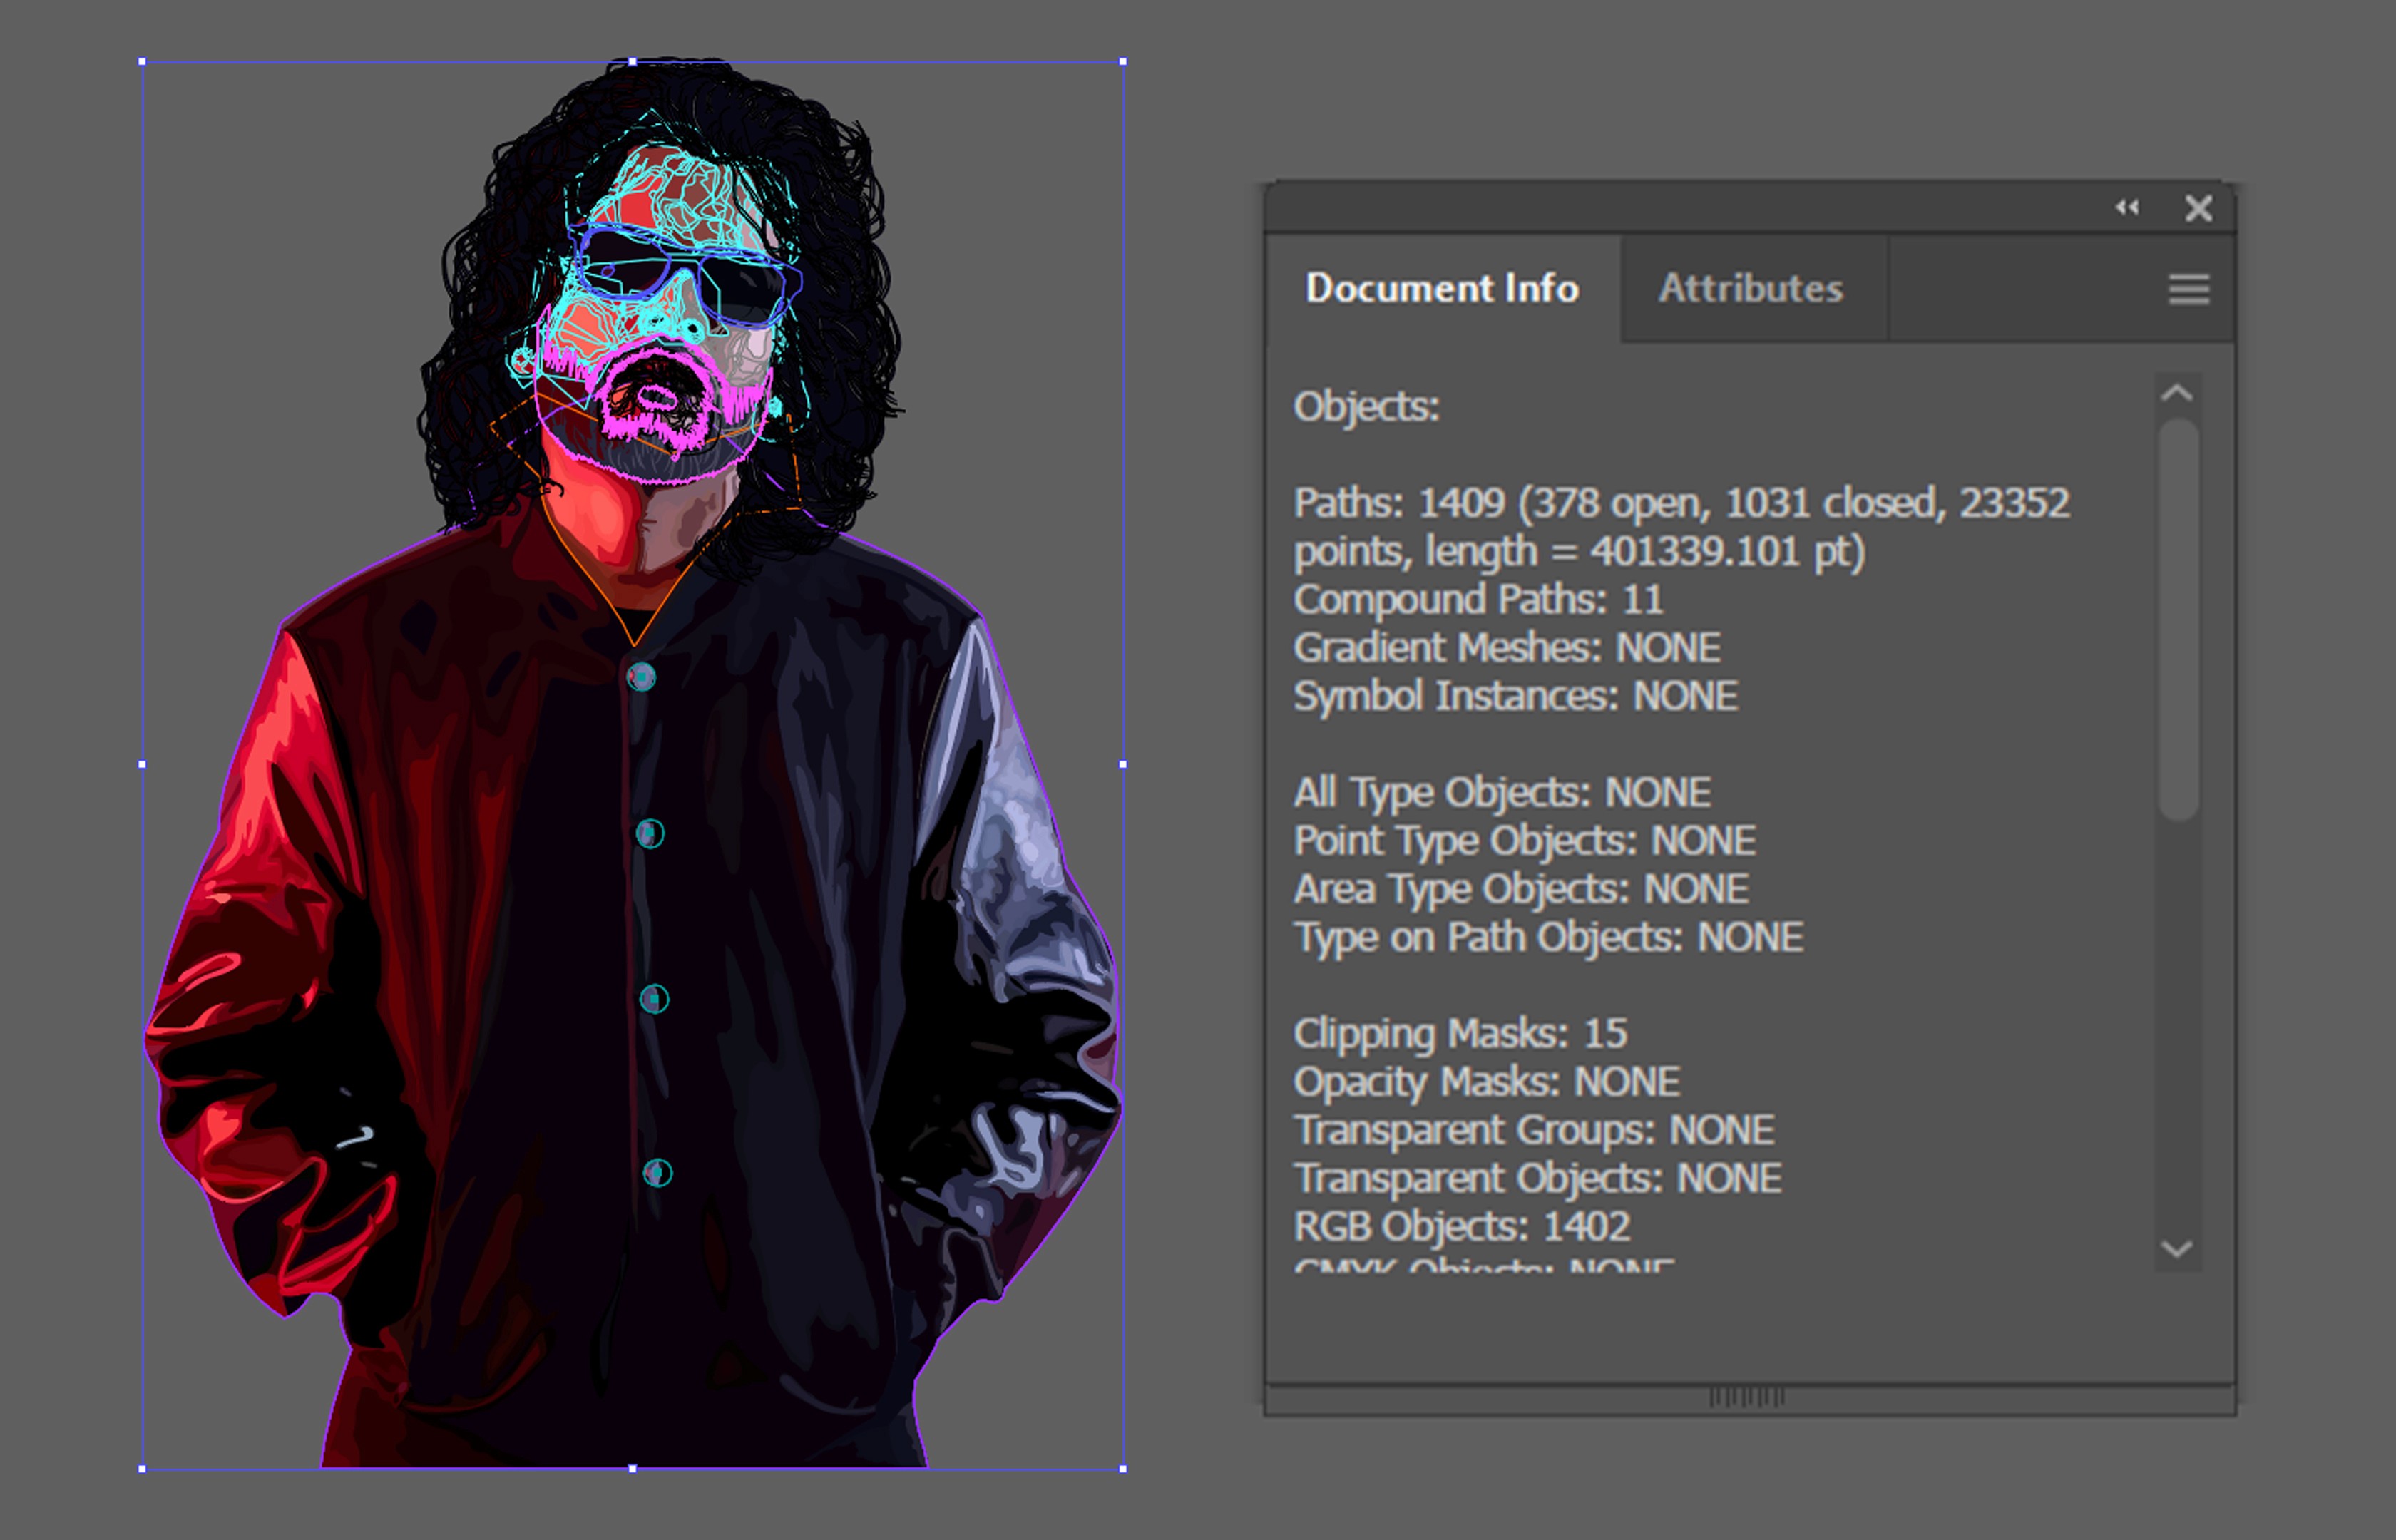Close the Document Info panel
Image resolution: width=2396 pixels, height=1540 pixels.
2198,208
